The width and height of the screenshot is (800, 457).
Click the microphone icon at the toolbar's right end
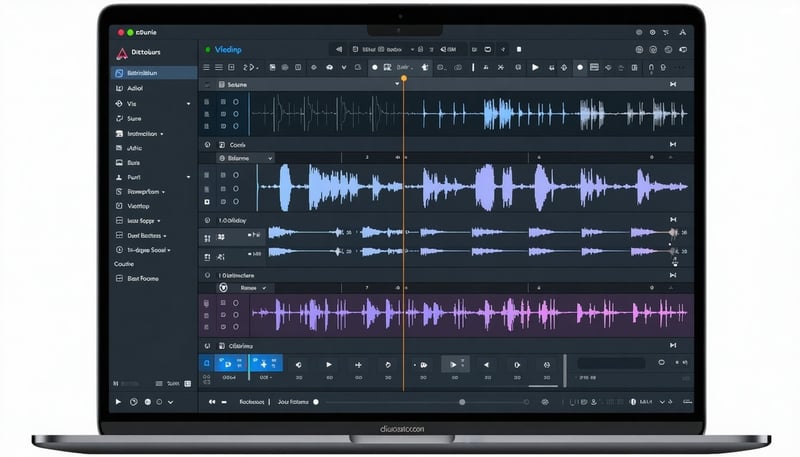tap(663, 67)
